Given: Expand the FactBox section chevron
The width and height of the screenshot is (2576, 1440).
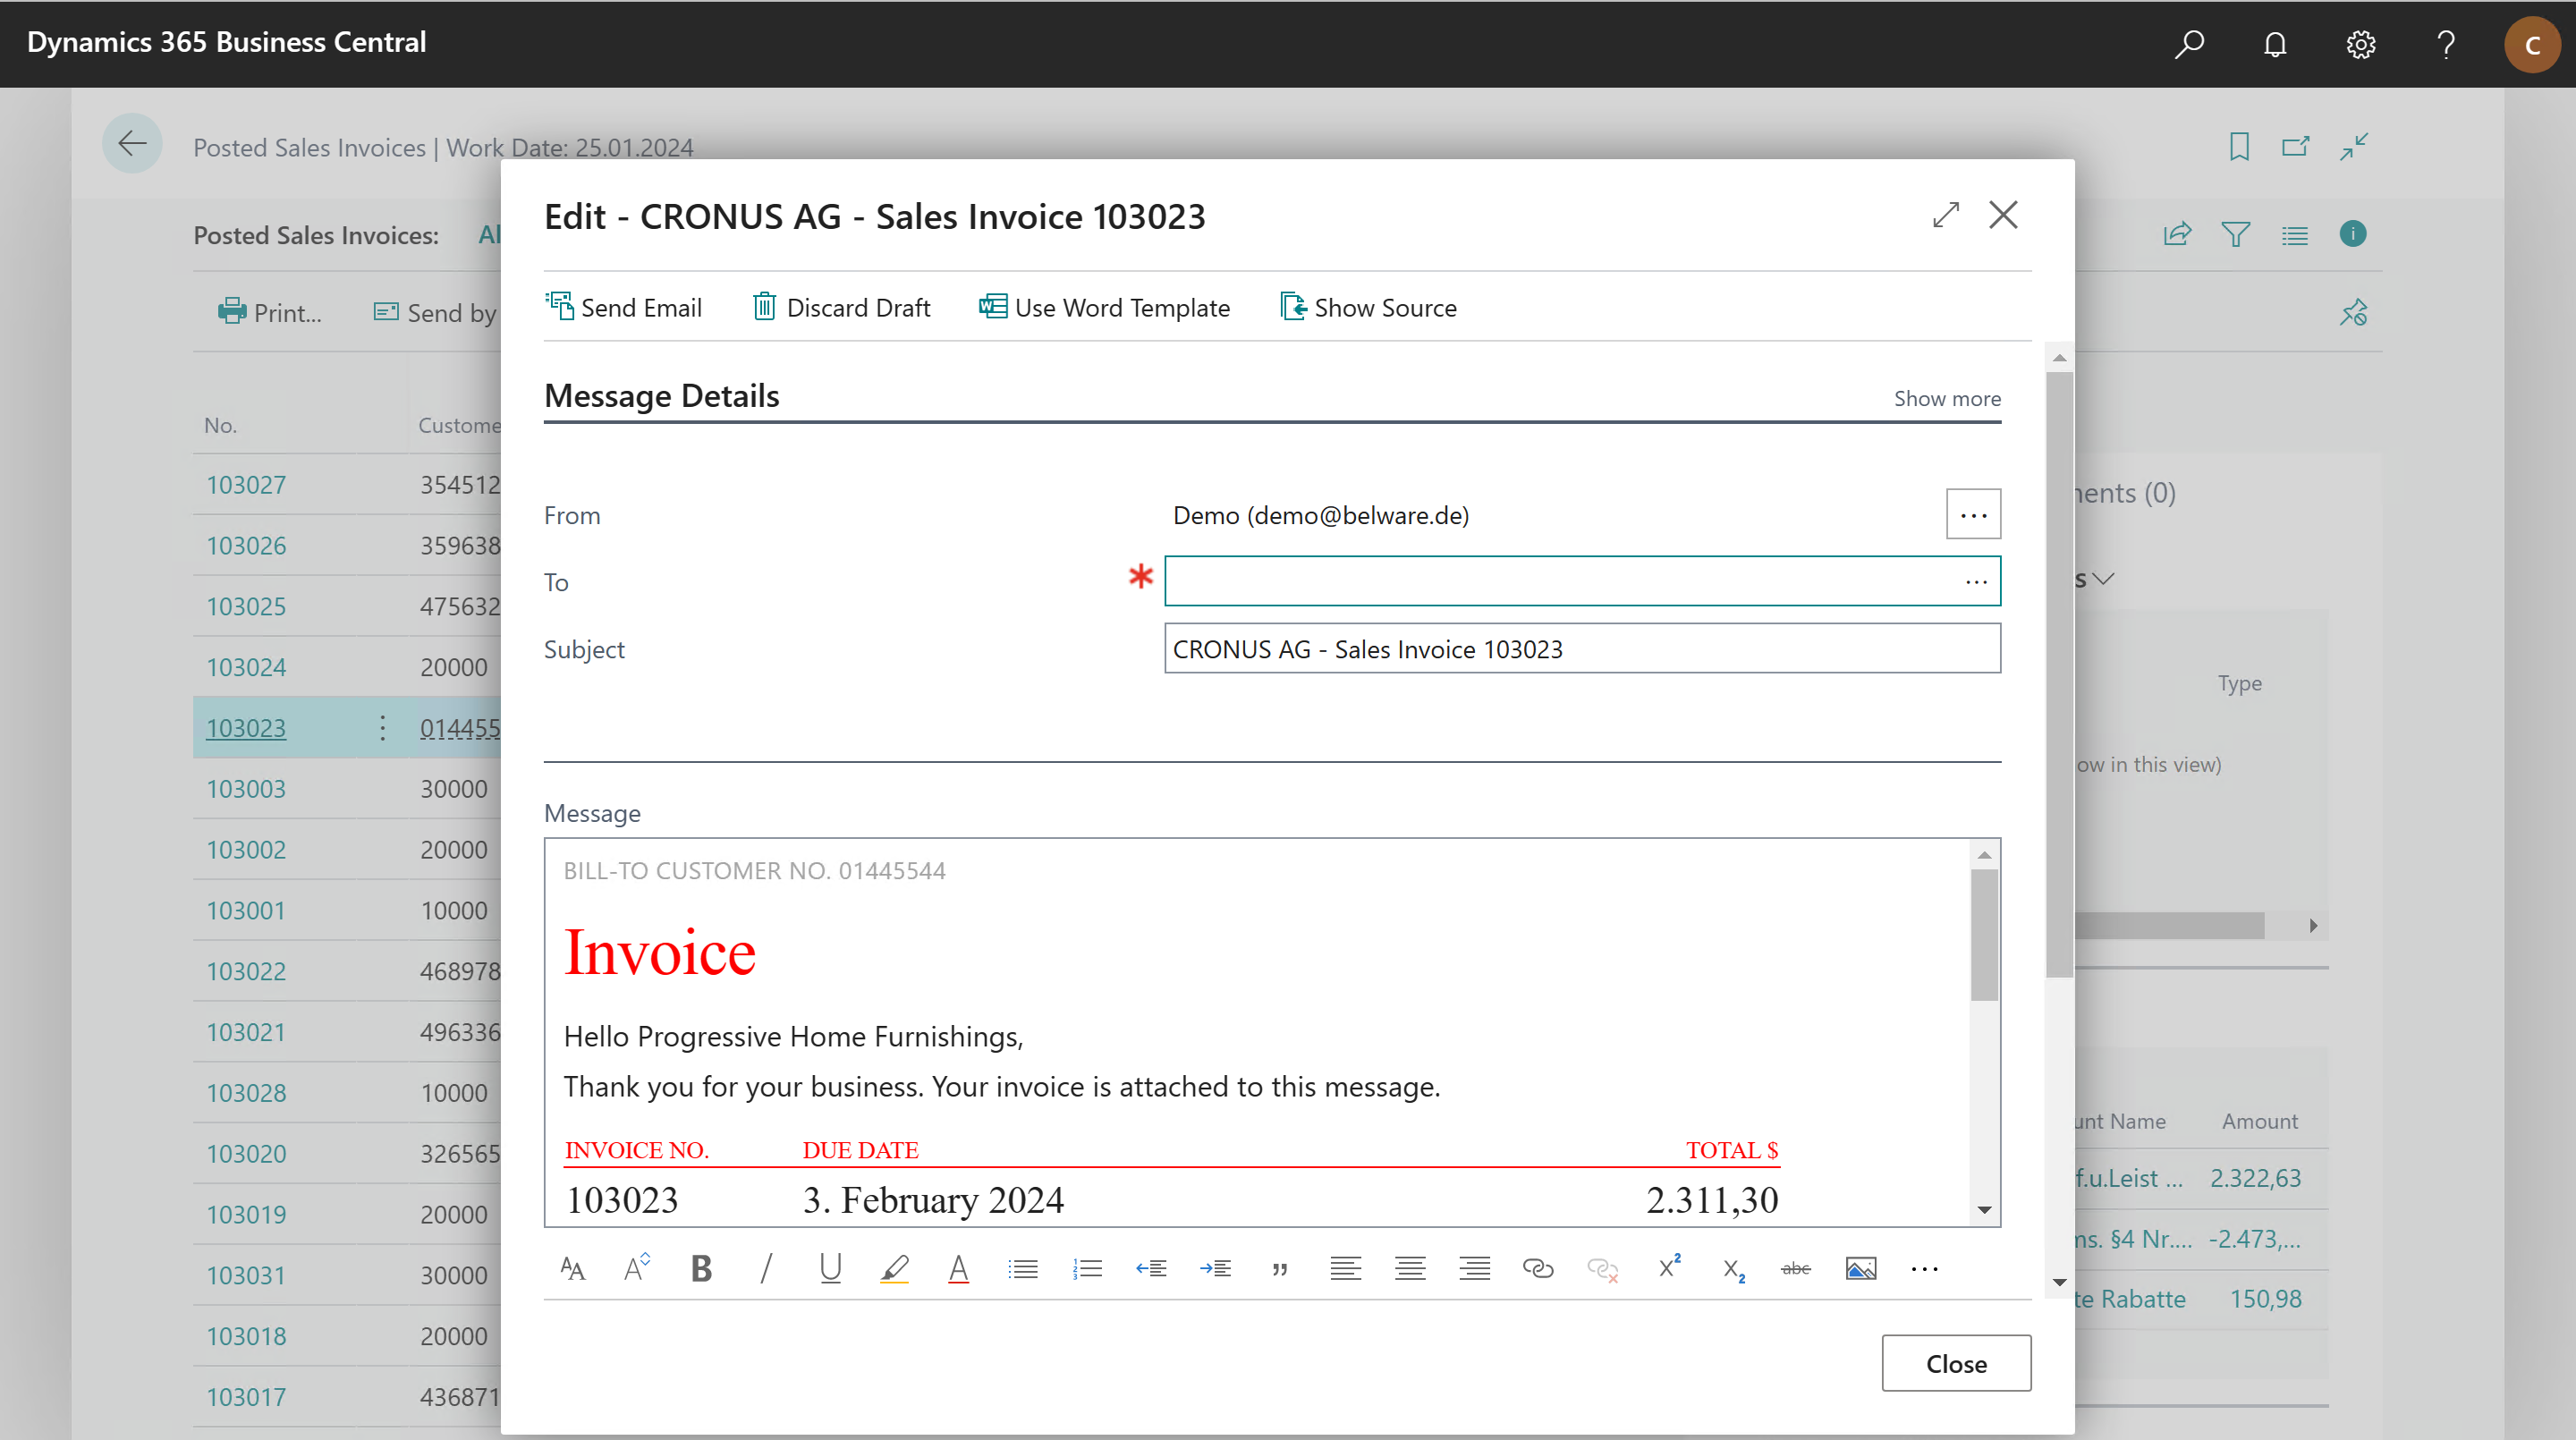Looking at the screenshot, I should (x=2103, y=578).
